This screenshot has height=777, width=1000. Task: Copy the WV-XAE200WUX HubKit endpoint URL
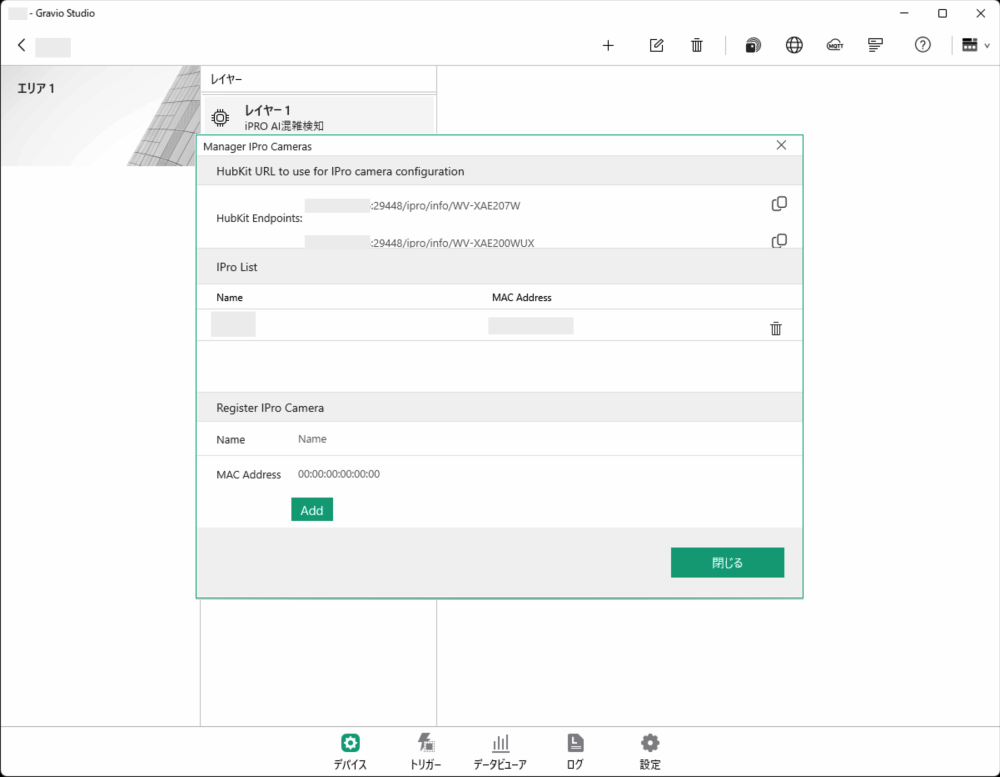(779, 241)
